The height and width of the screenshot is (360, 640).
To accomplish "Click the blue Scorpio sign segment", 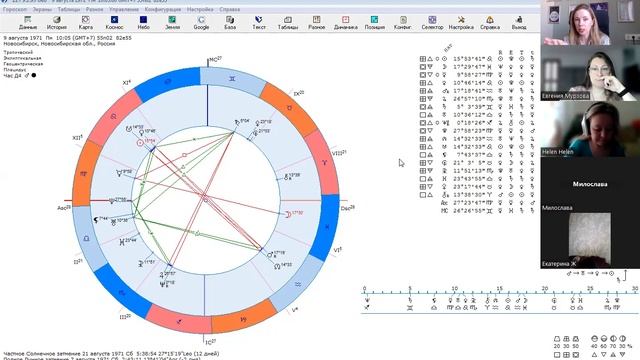I will tap(121, 292).
